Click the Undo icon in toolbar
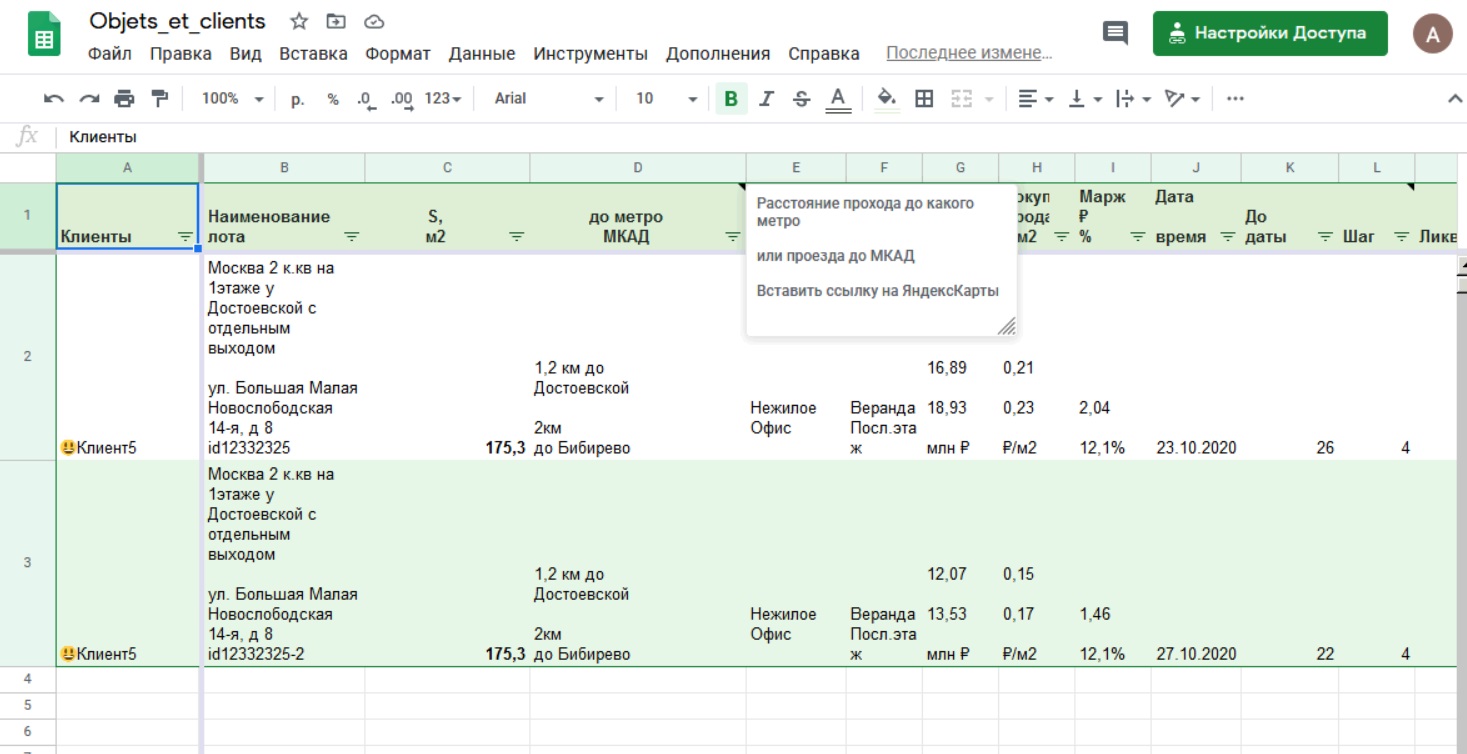 (x=54, y=98)
